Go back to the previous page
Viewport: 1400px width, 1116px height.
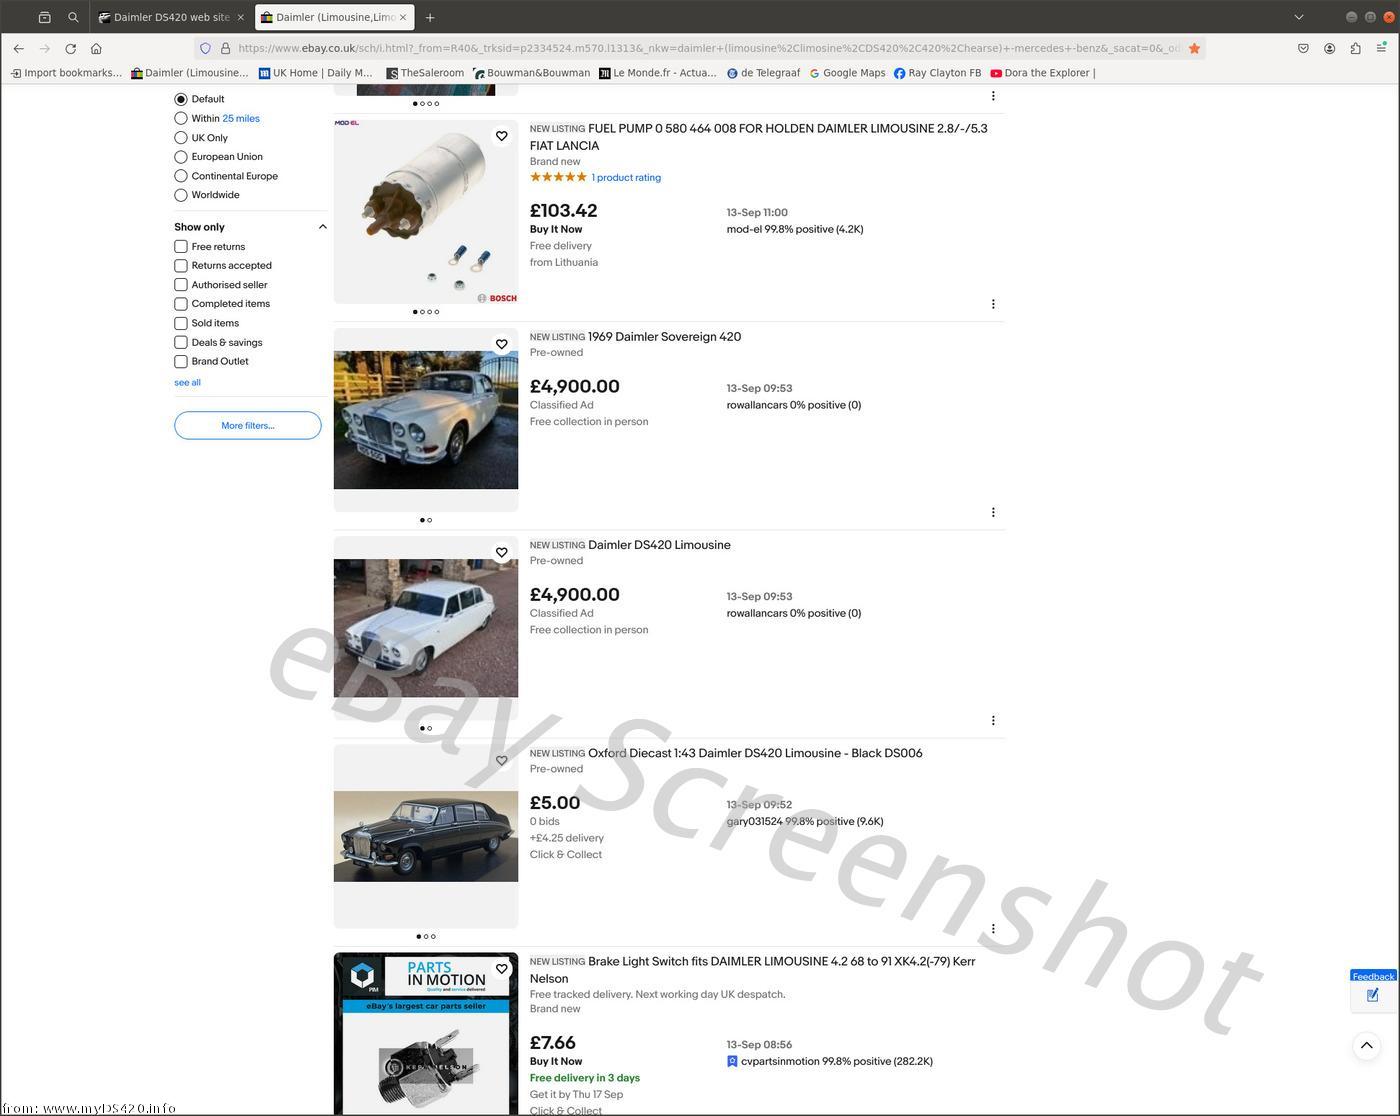19,48
